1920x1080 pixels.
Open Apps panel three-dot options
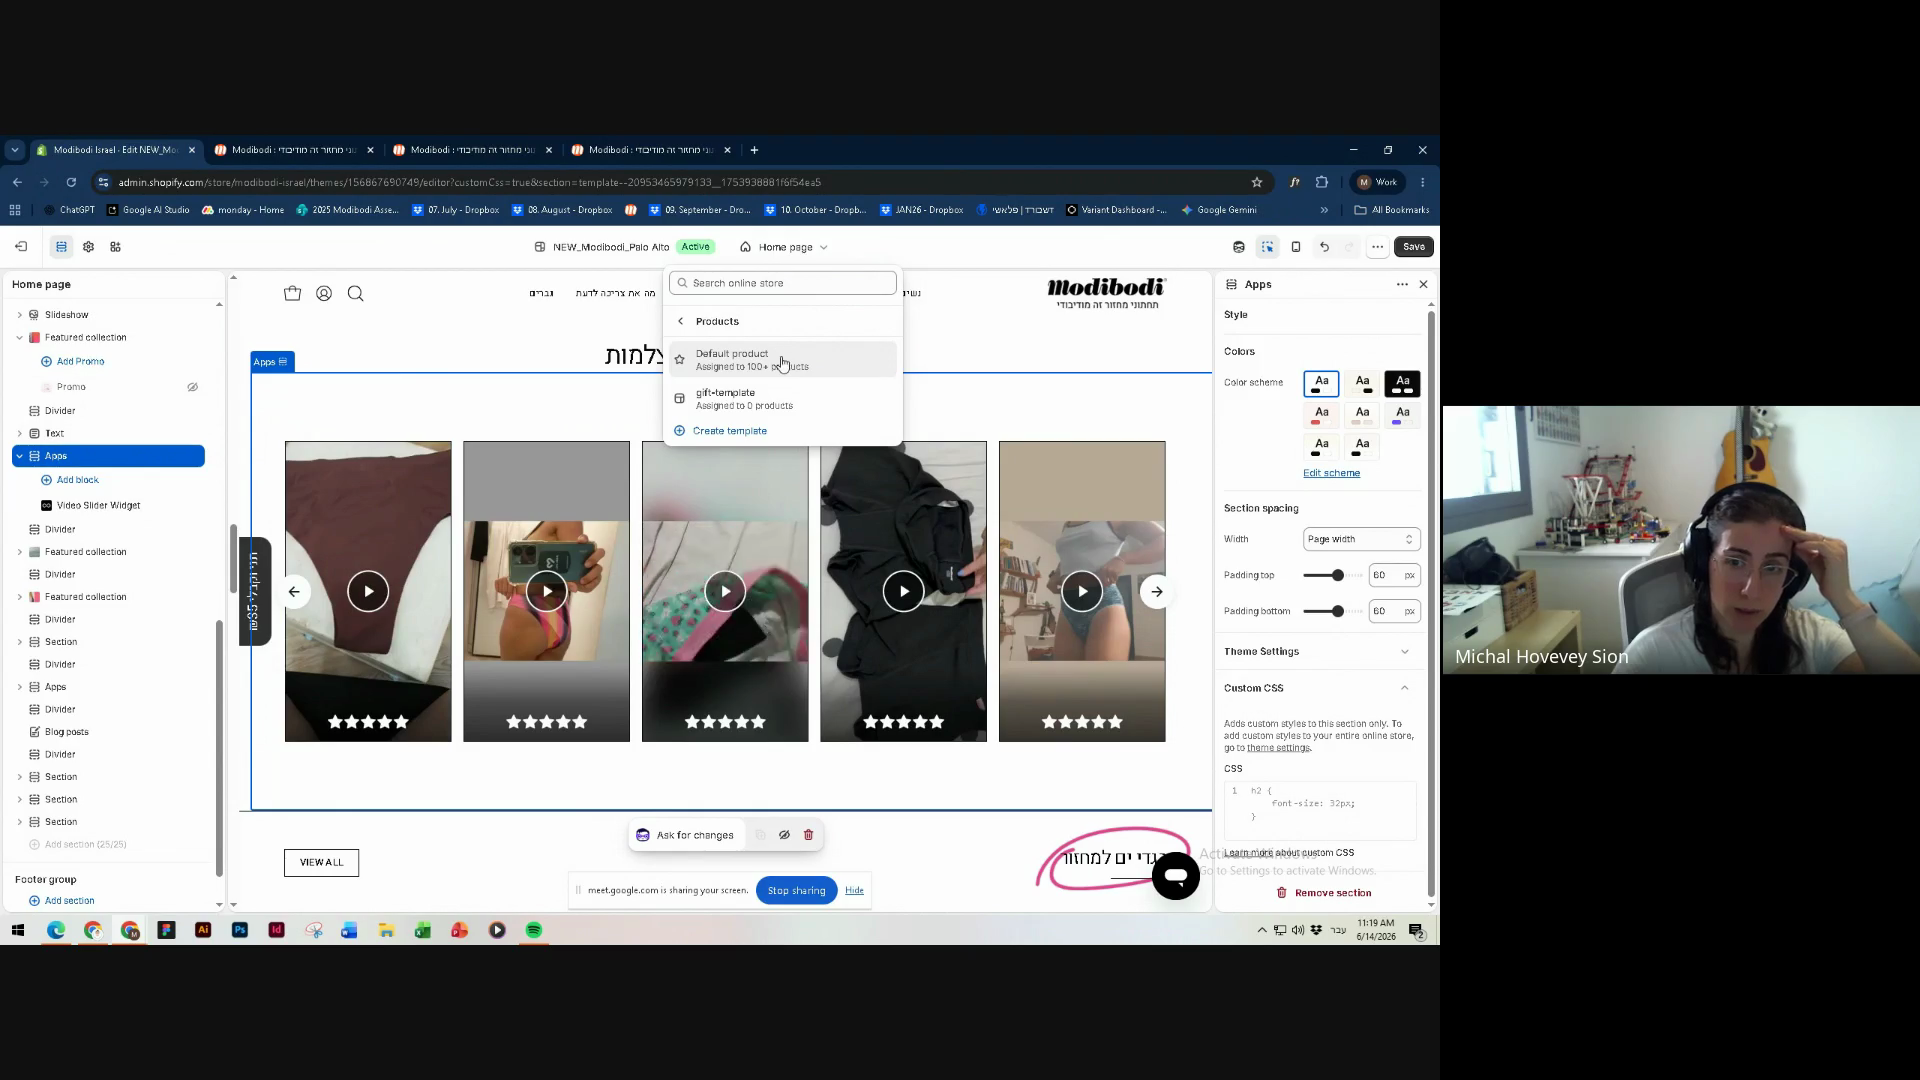(x=1402, y=284)
